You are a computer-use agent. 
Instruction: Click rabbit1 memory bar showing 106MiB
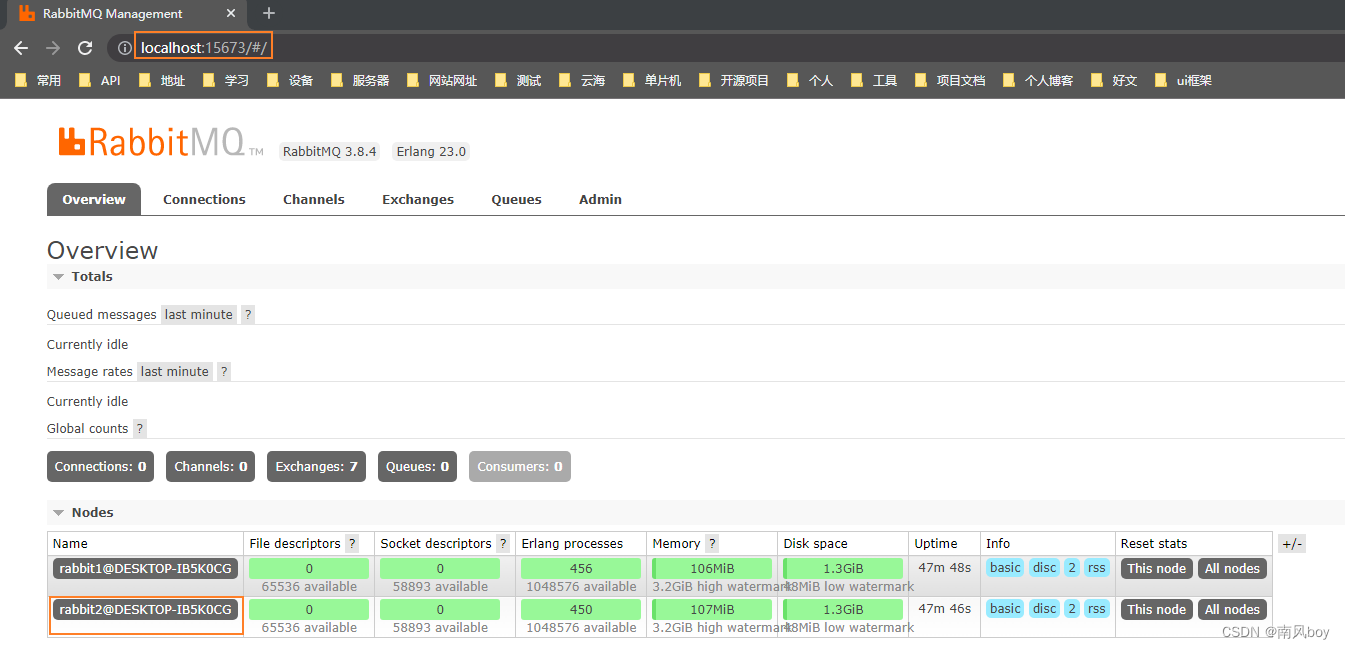712,568
